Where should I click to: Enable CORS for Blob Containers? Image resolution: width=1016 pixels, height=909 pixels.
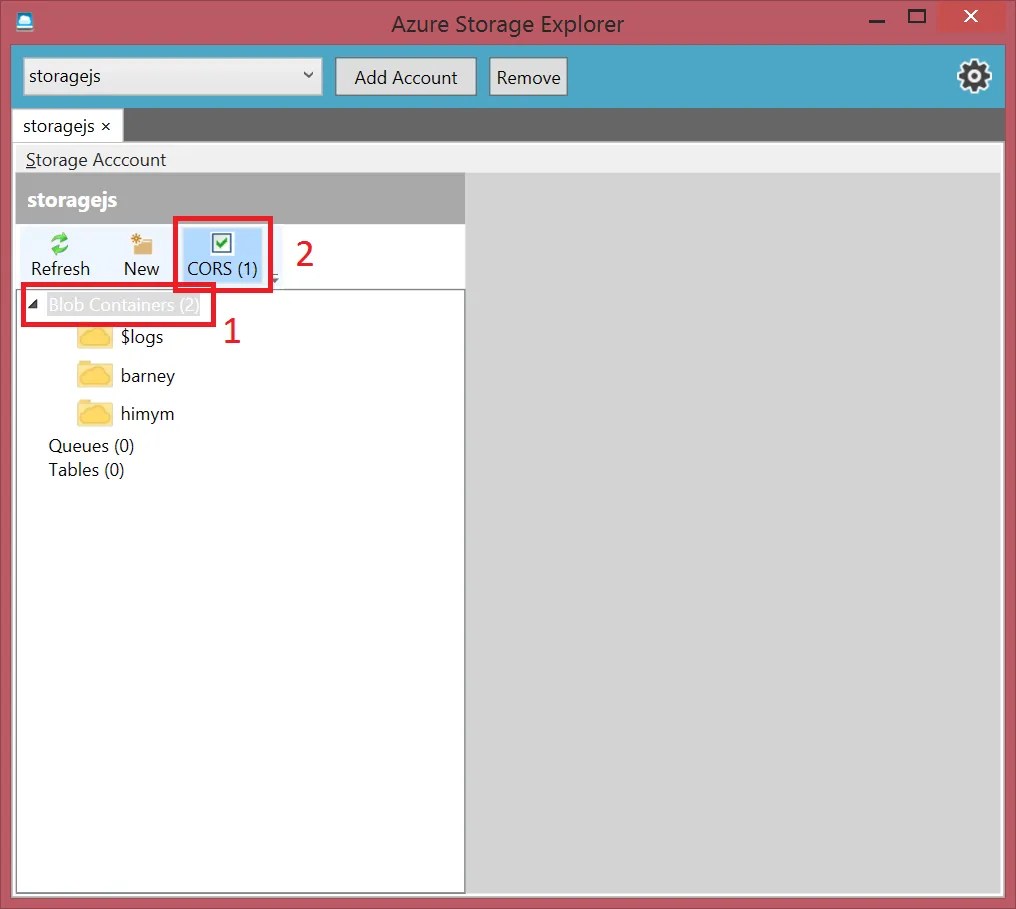pyautogui.click(x=222, y=255)
